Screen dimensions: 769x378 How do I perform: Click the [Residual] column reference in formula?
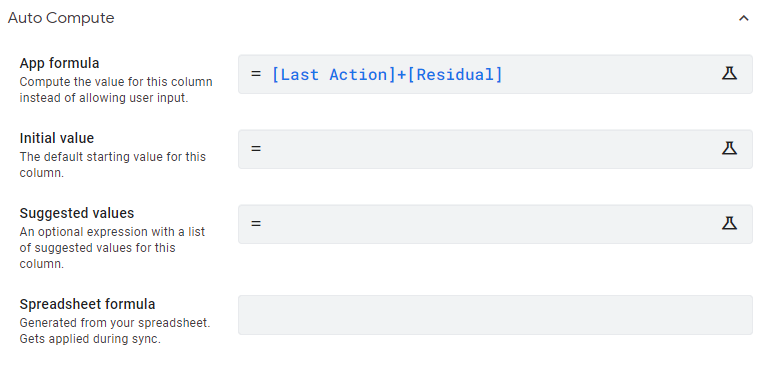tap(455, 75)
